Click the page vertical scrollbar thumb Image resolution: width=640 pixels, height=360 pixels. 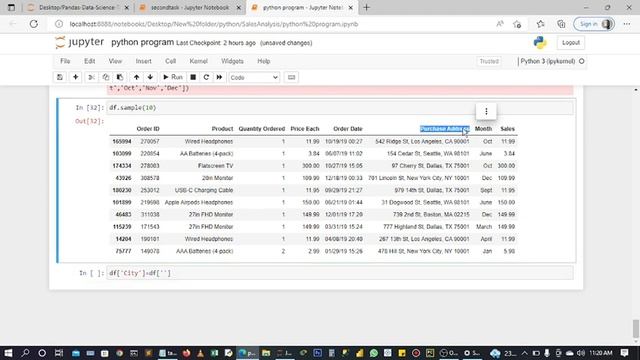point(636,329)
